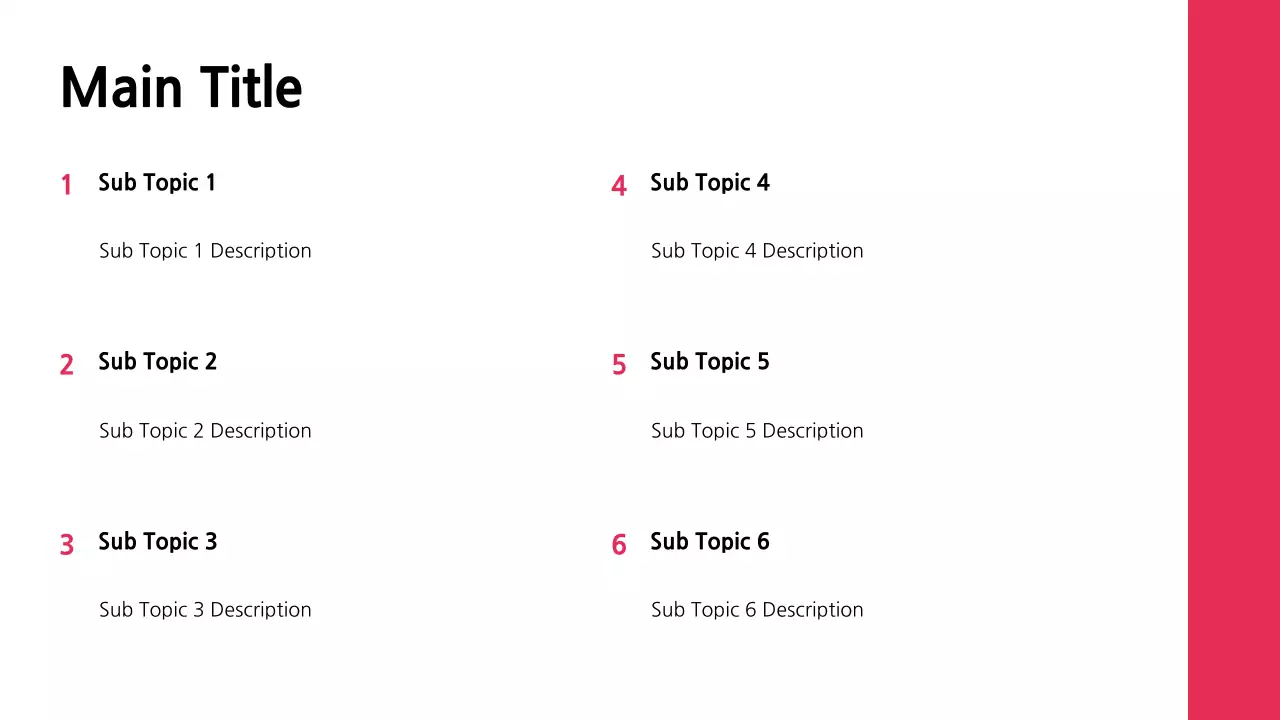The image size is (1280, 720).
Task: Click the pink number 5
Action: pos(619,365)
